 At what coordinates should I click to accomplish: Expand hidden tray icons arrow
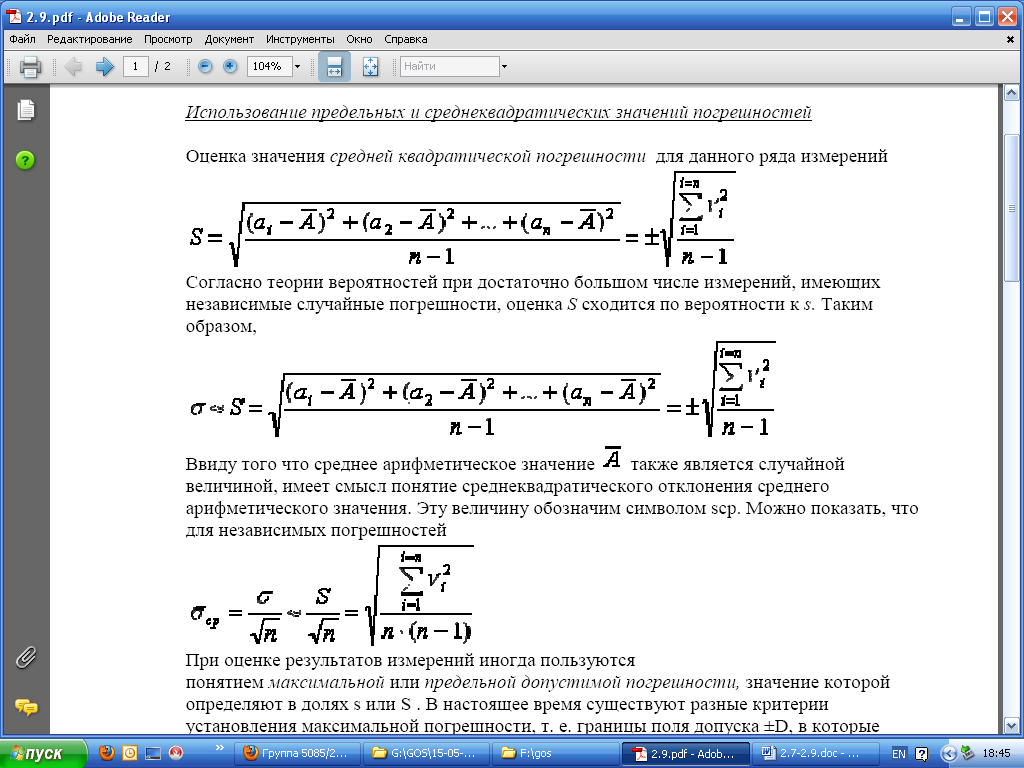coord(948,754)
